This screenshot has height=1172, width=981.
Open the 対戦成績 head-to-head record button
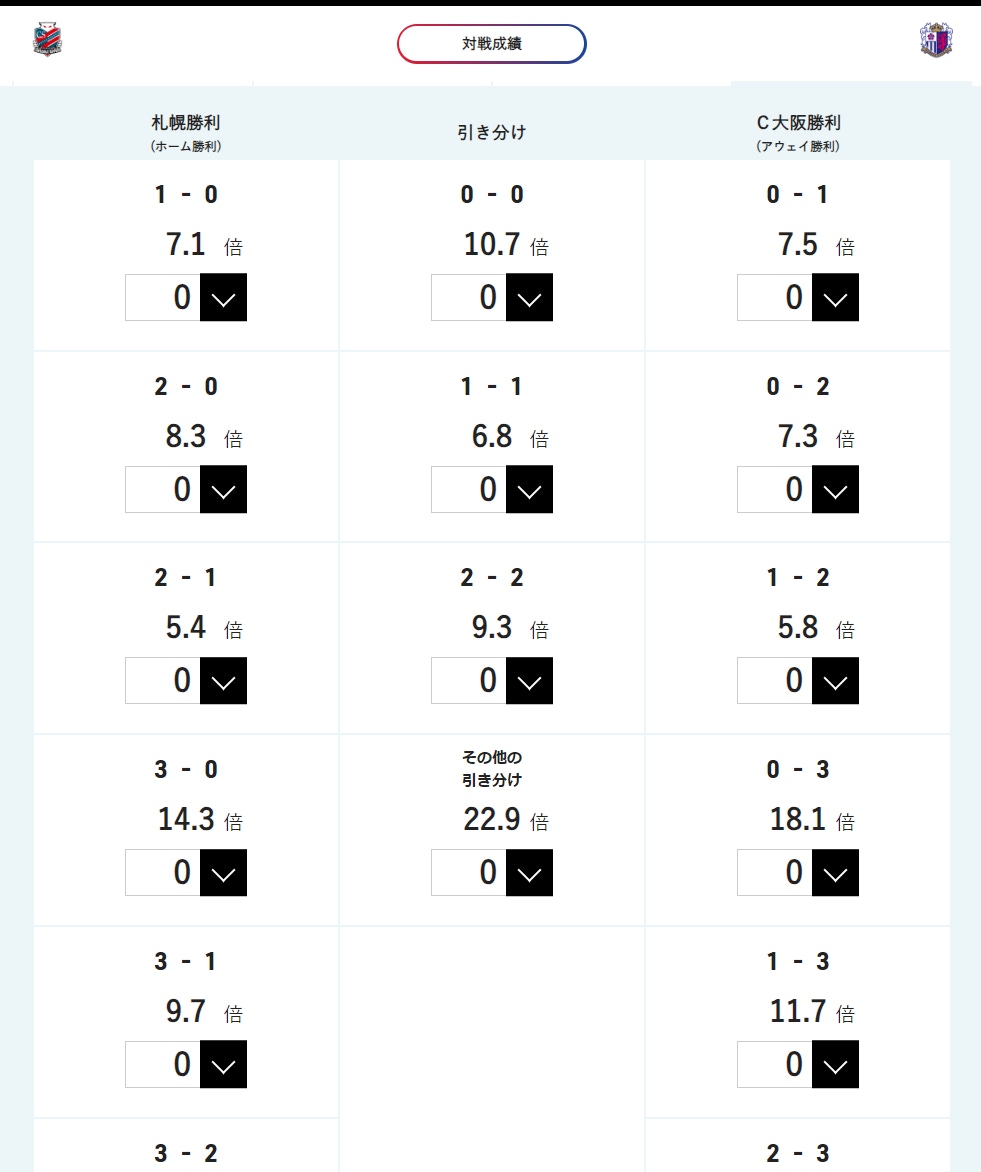coord(491,43)
